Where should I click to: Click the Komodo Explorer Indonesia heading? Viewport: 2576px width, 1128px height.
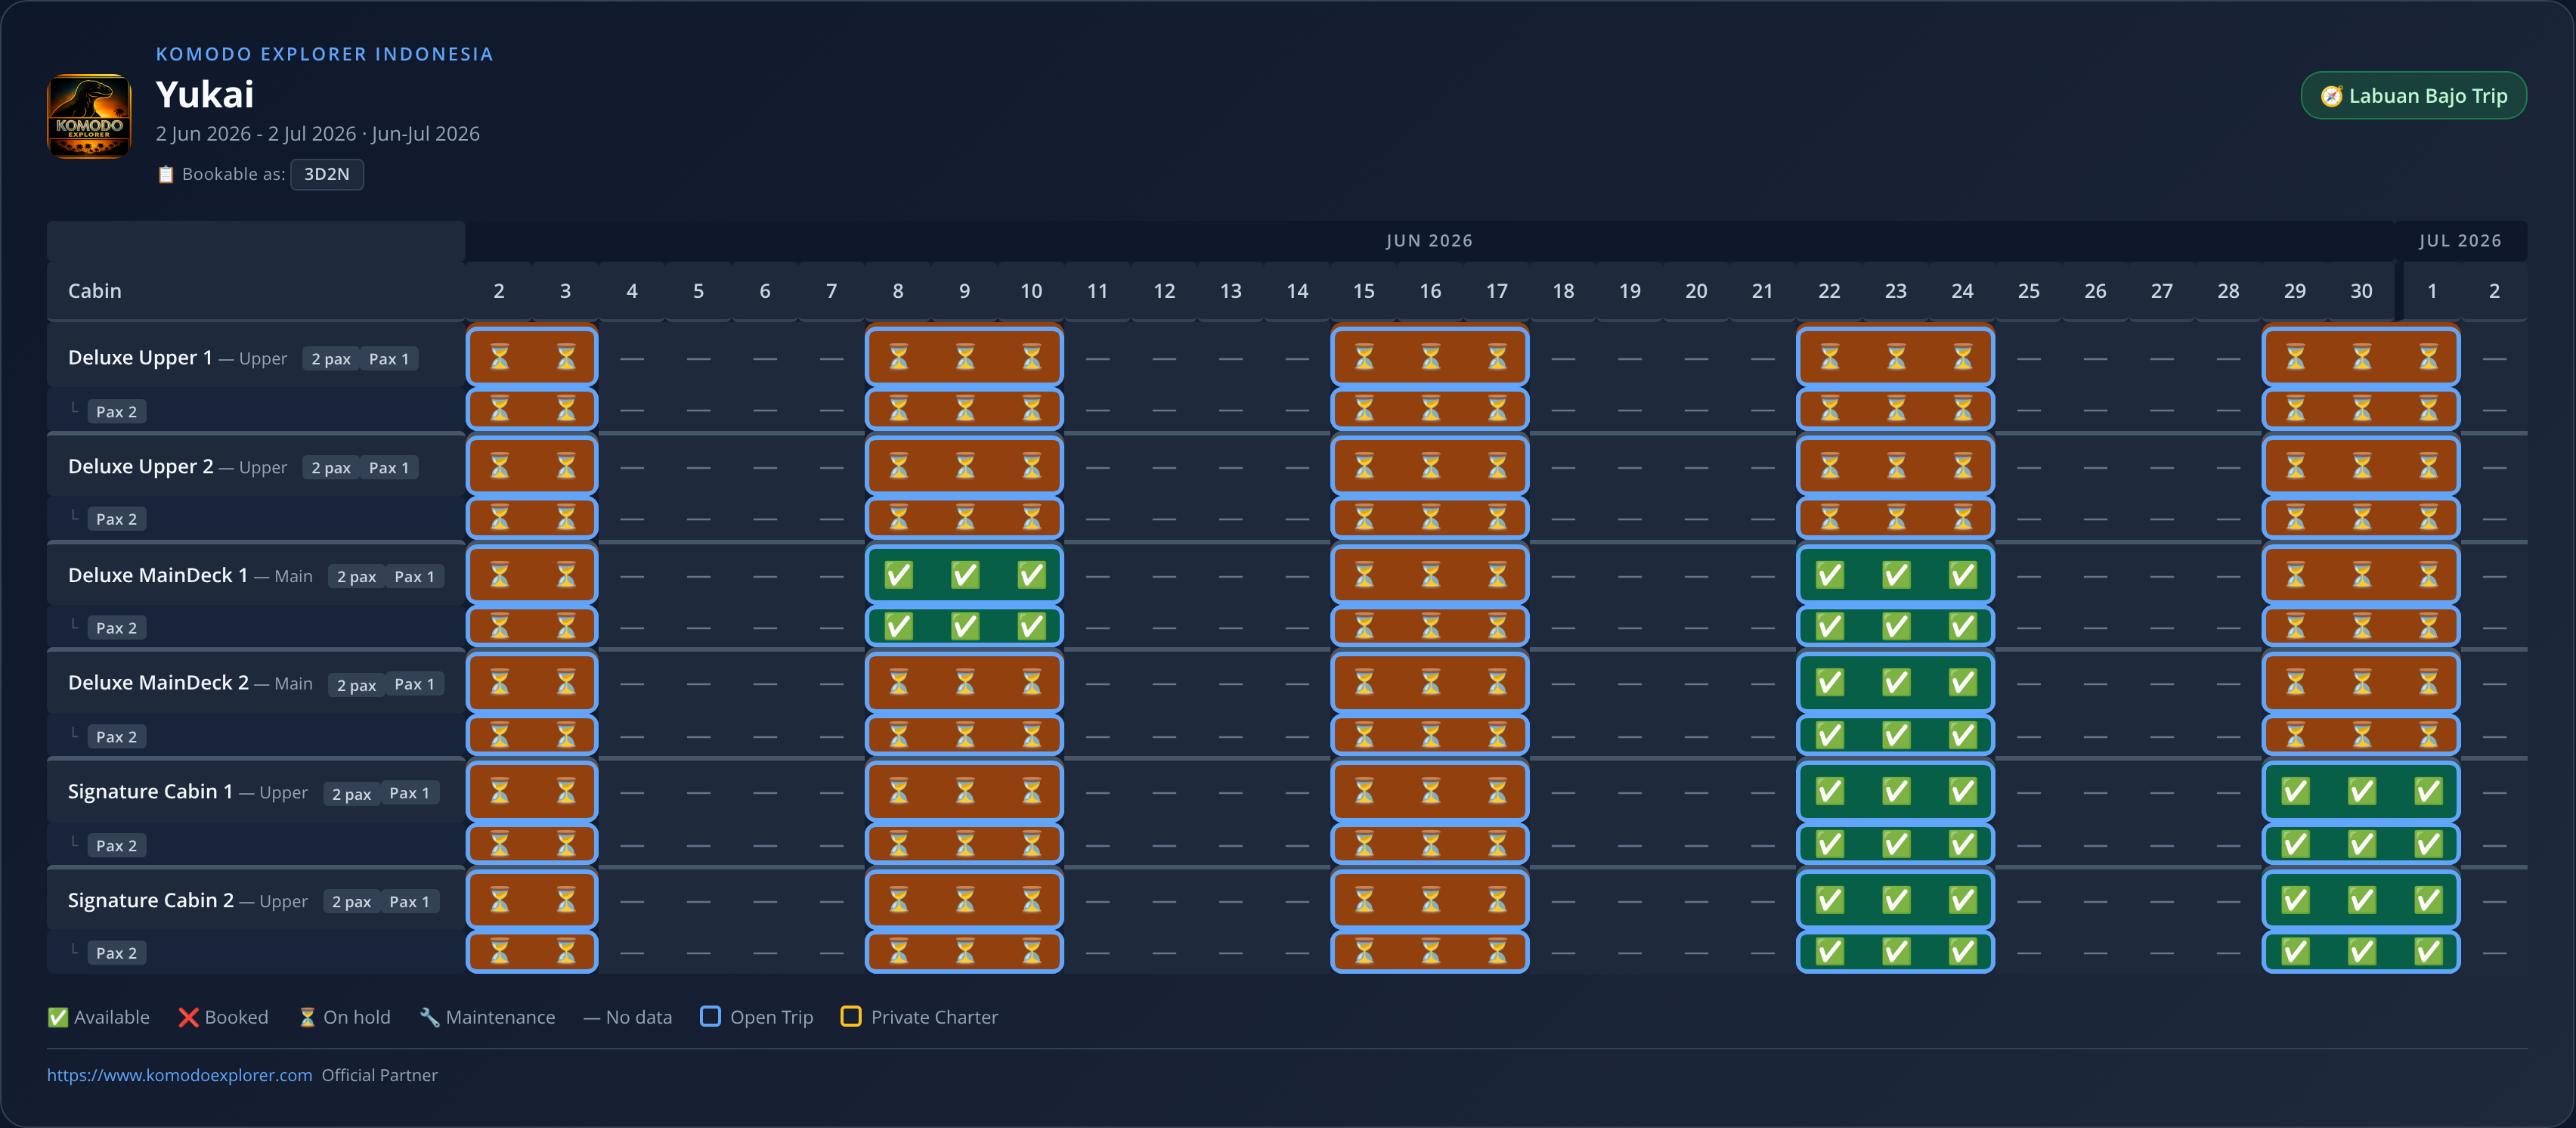(325, 54)
